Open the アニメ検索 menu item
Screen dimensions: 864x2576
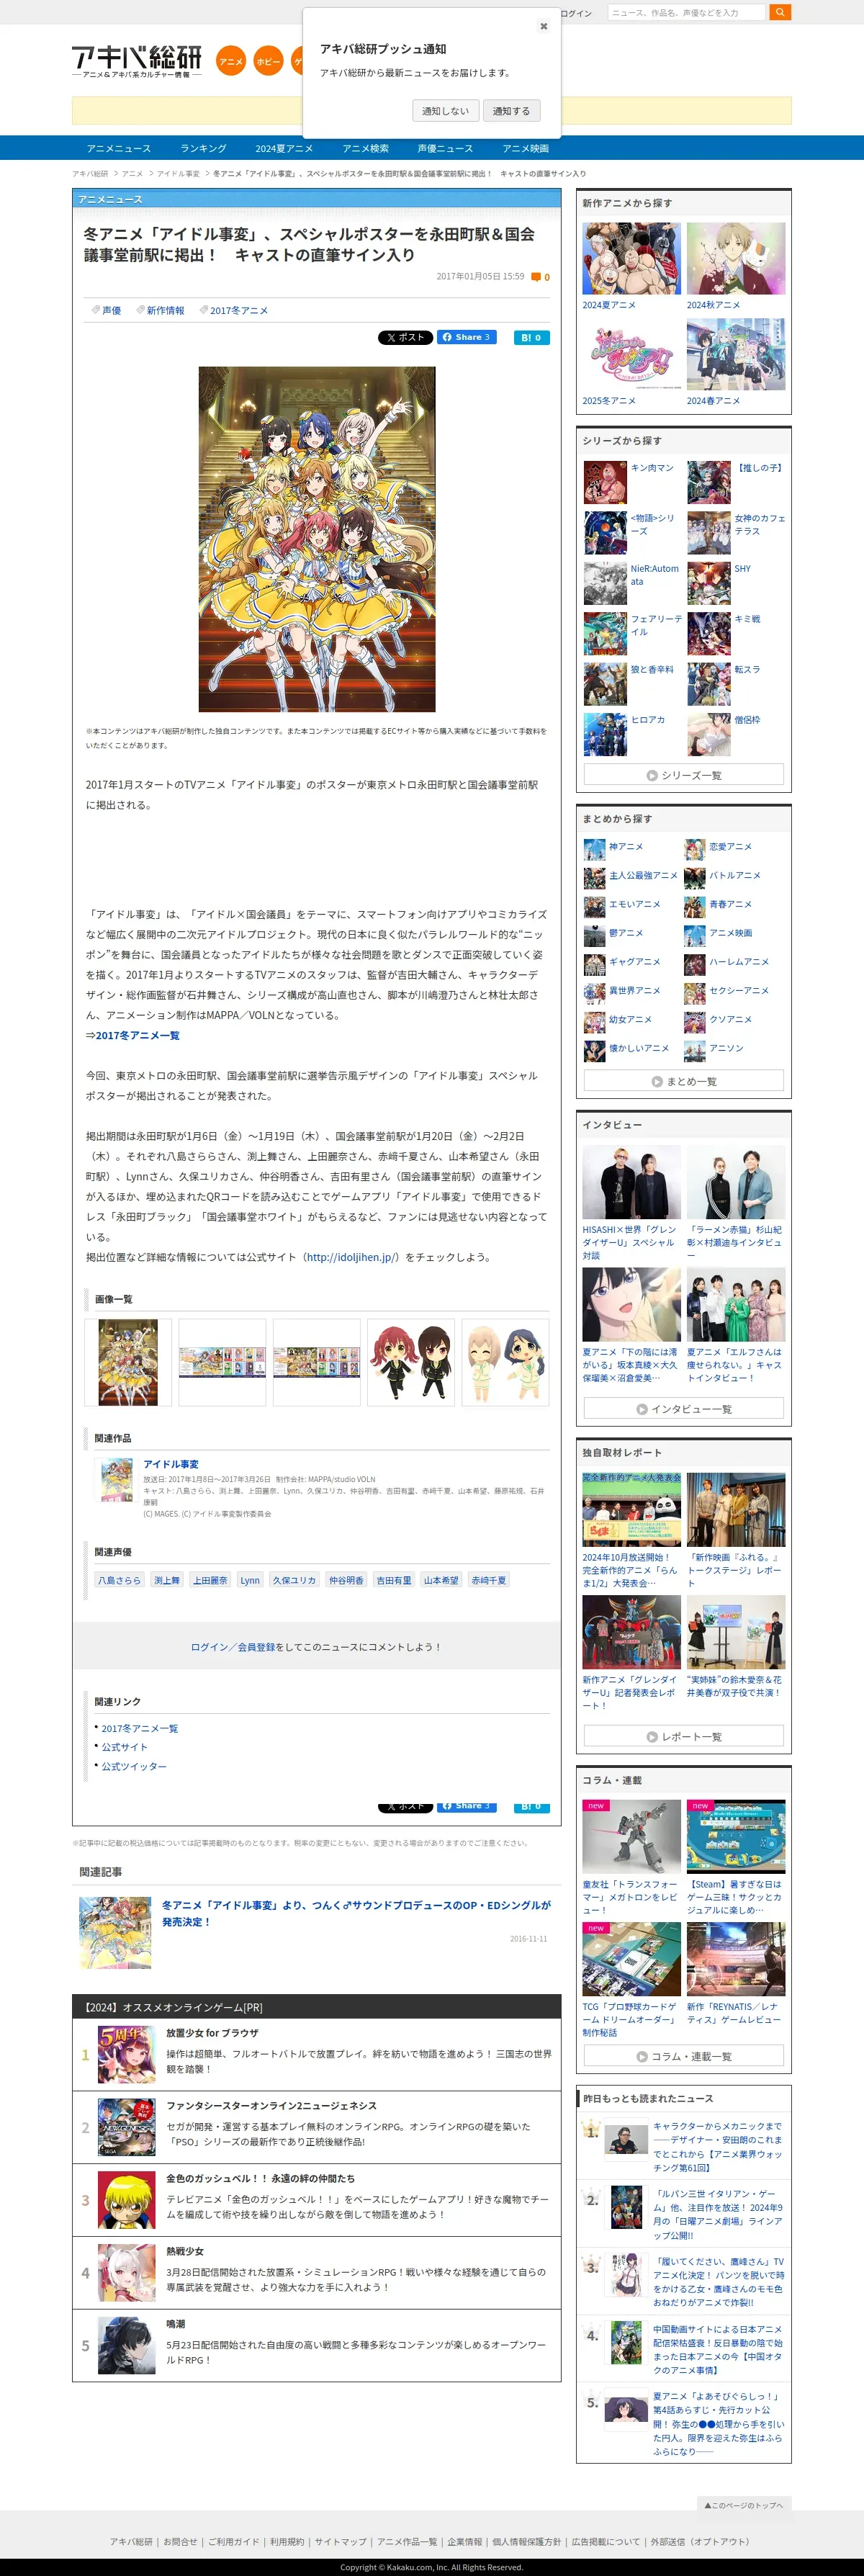[365, 148]
